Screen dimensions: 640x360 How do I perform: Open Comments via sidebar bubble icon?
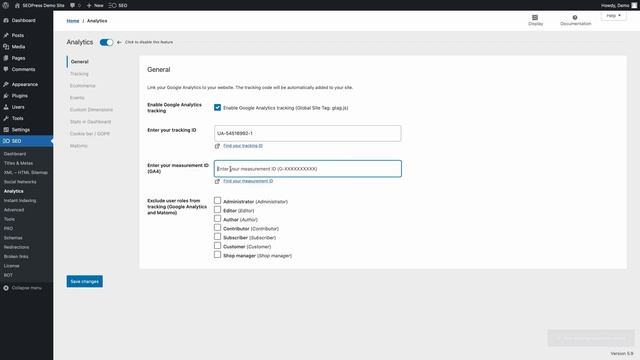click(6, 69)
